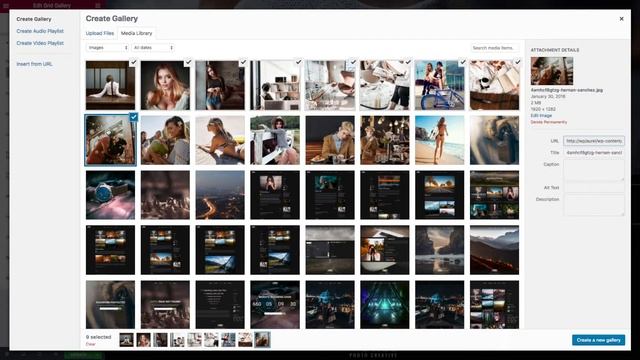Uncheck the office shelves thumbnail checkmark
This screenshot has width=640, height=360.
click(x=298, y=62)
